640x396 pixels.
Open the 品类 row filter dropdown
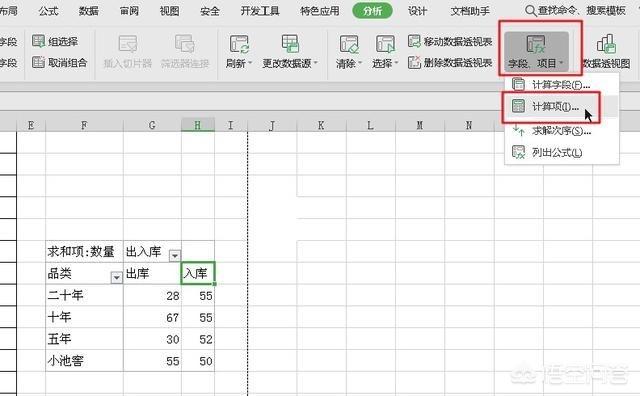(x=116, y=278)
